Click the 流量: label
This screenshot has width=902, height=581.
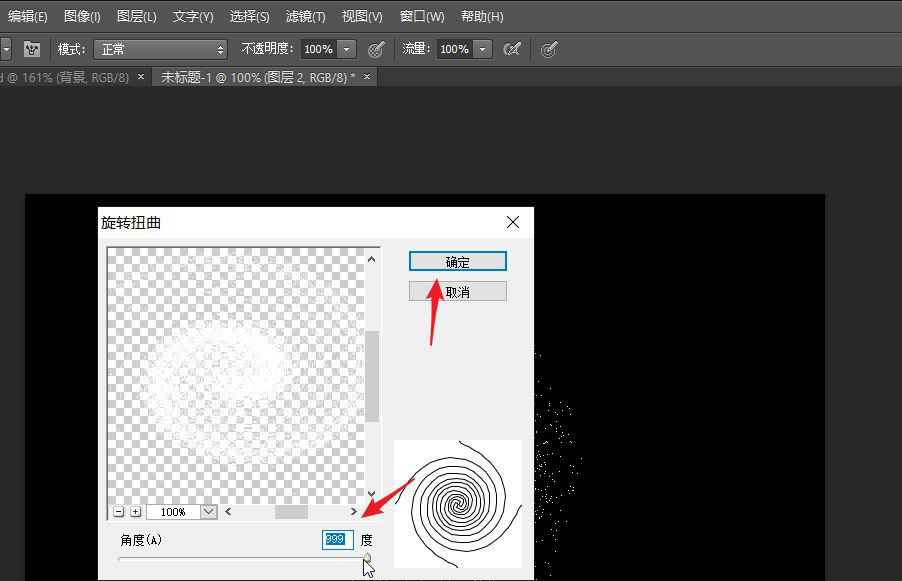[417, 49]
